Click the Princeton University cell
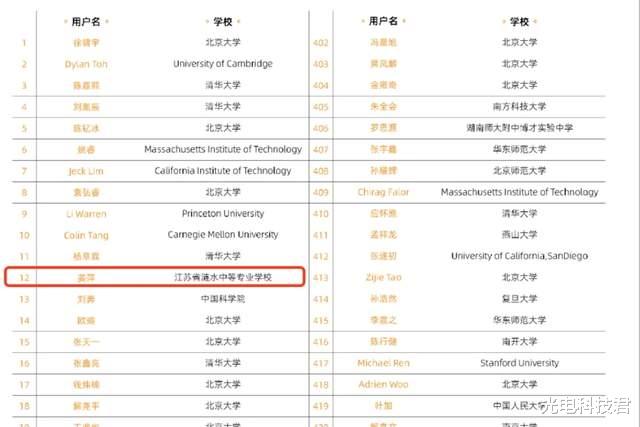The width and height of the screenshot is (640, 427). tap(223, 214)
